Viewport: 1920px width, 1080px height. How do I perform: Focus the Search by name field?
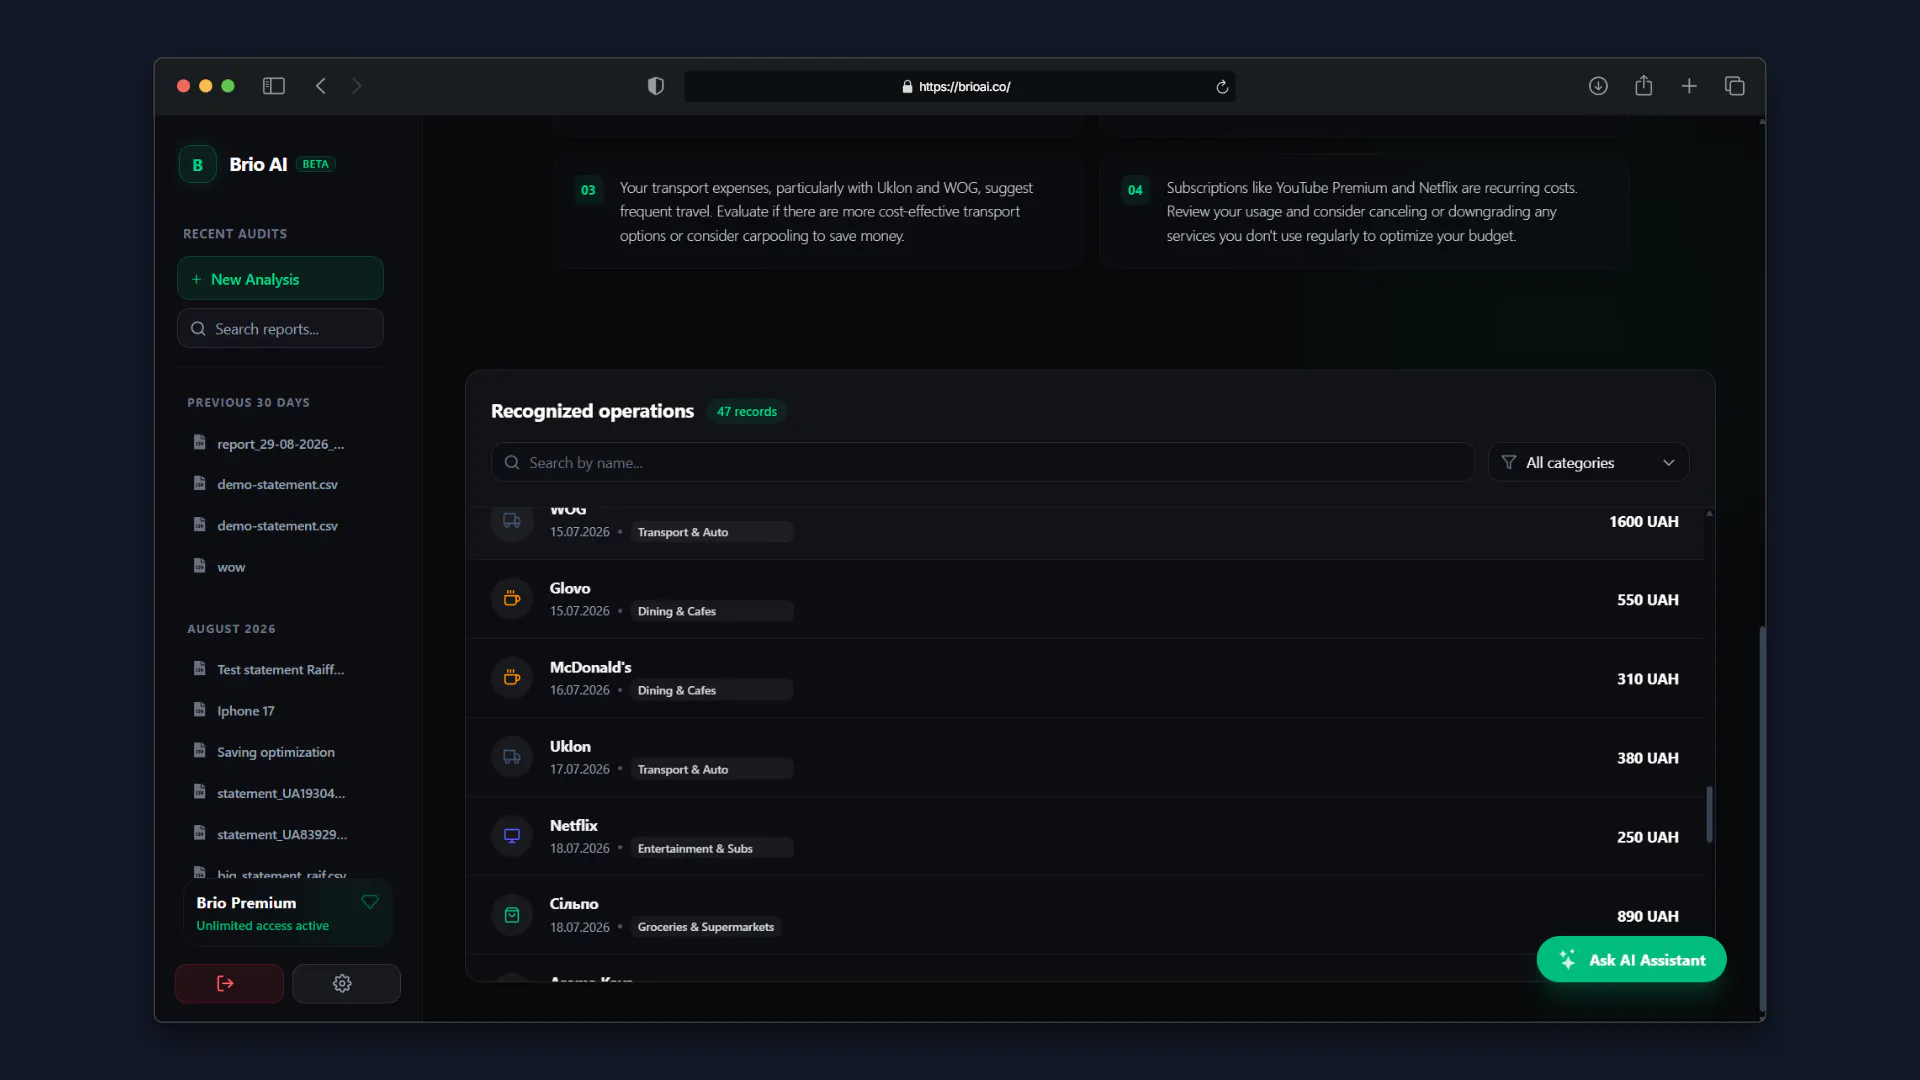pyautogui.click(x=982, y=462)
